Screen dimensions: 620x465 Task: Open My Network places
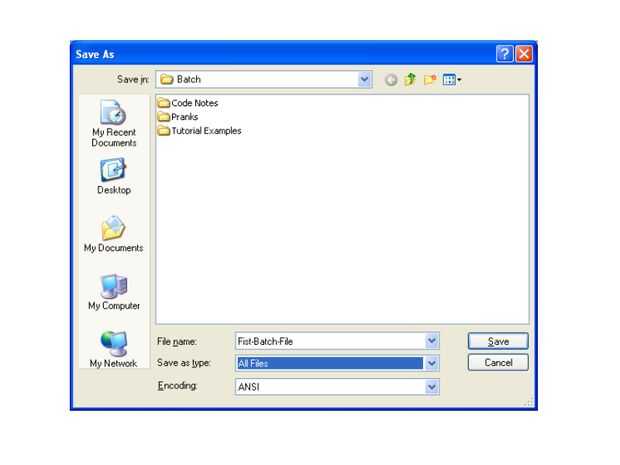tap(113, 349)
